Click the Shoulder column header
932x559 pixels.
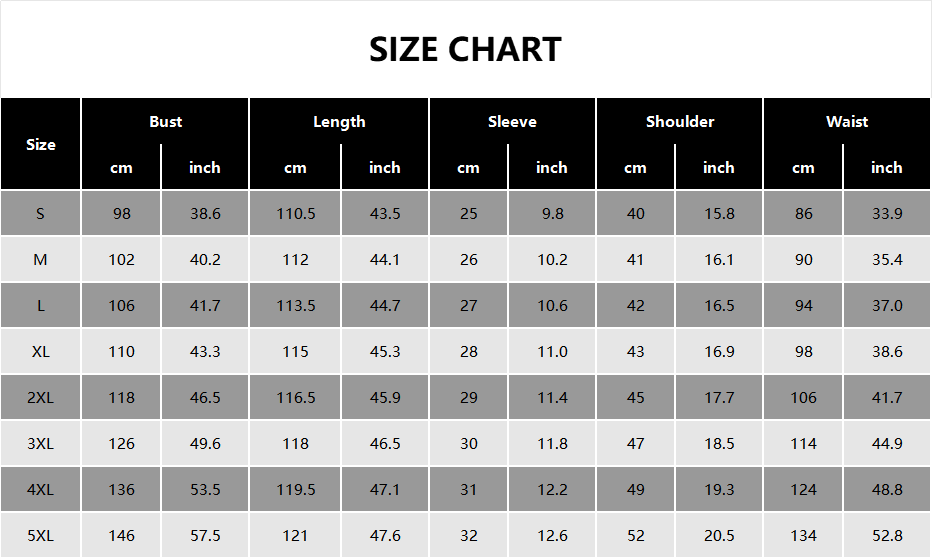(x=680, y=121)
